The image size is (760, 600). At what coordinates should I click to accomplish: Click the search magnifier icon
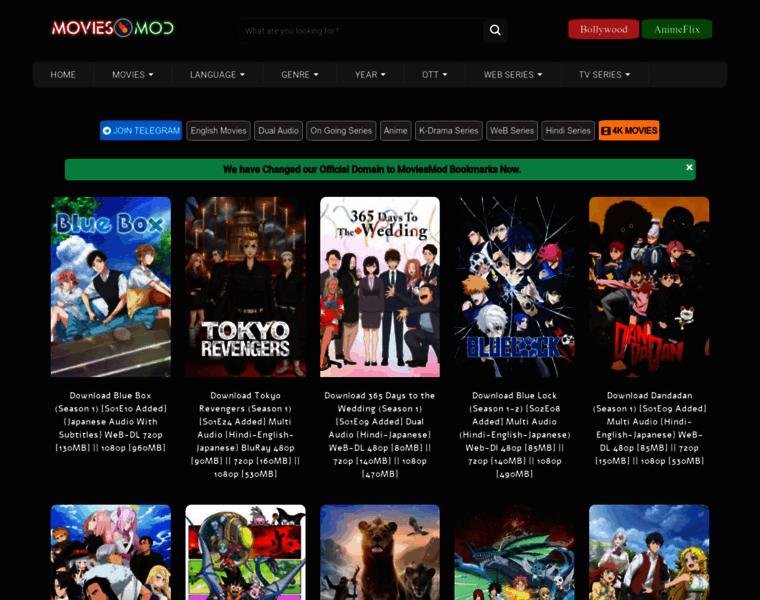coord(495,31)
